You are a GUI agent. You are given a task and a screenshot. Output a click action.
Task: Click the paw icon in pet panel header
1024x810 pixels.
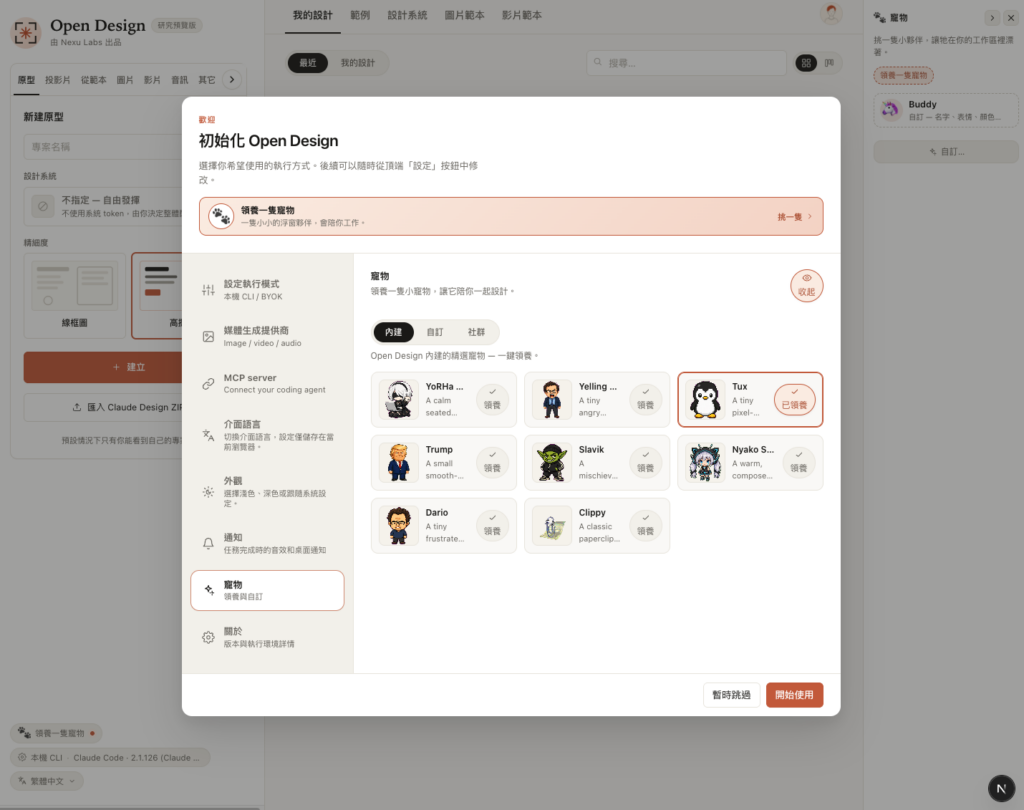point(880,18)
